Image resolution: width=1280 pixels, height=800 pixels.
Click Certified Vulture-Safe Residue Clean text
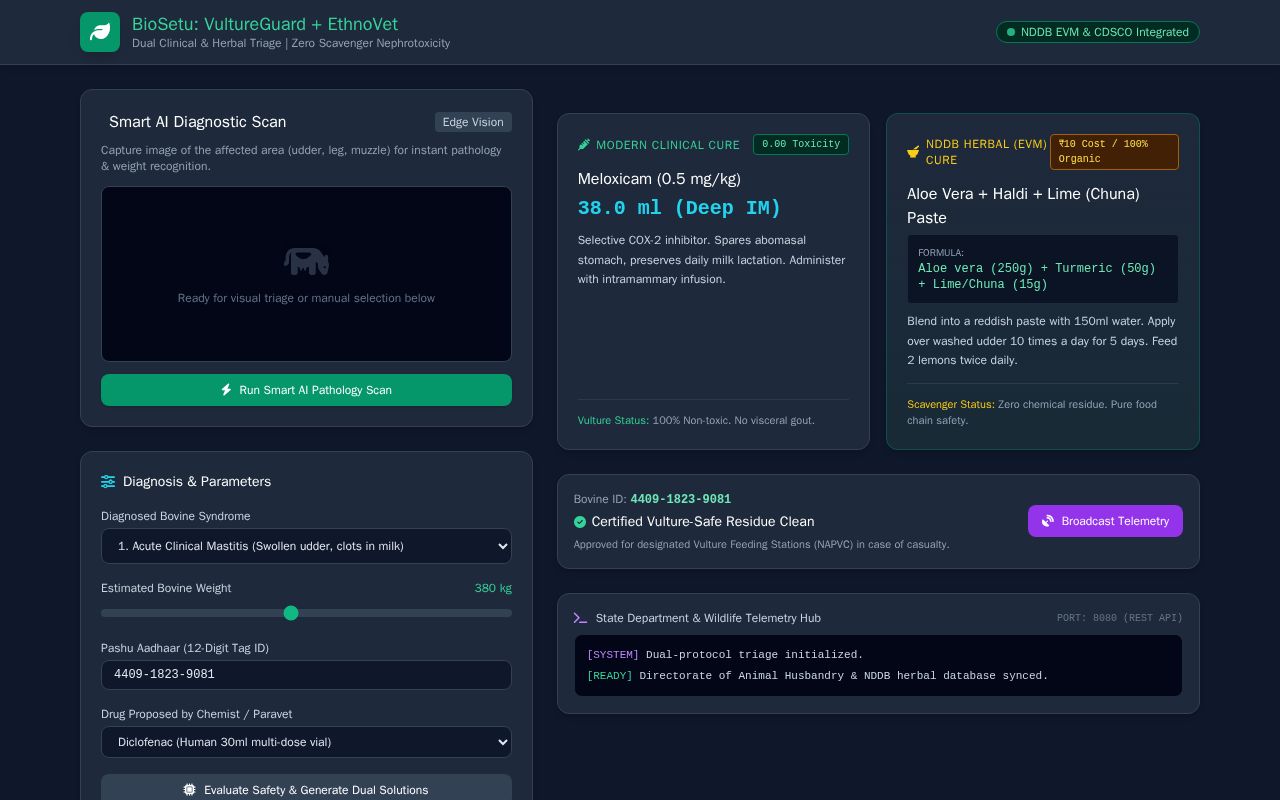(703, 522)
